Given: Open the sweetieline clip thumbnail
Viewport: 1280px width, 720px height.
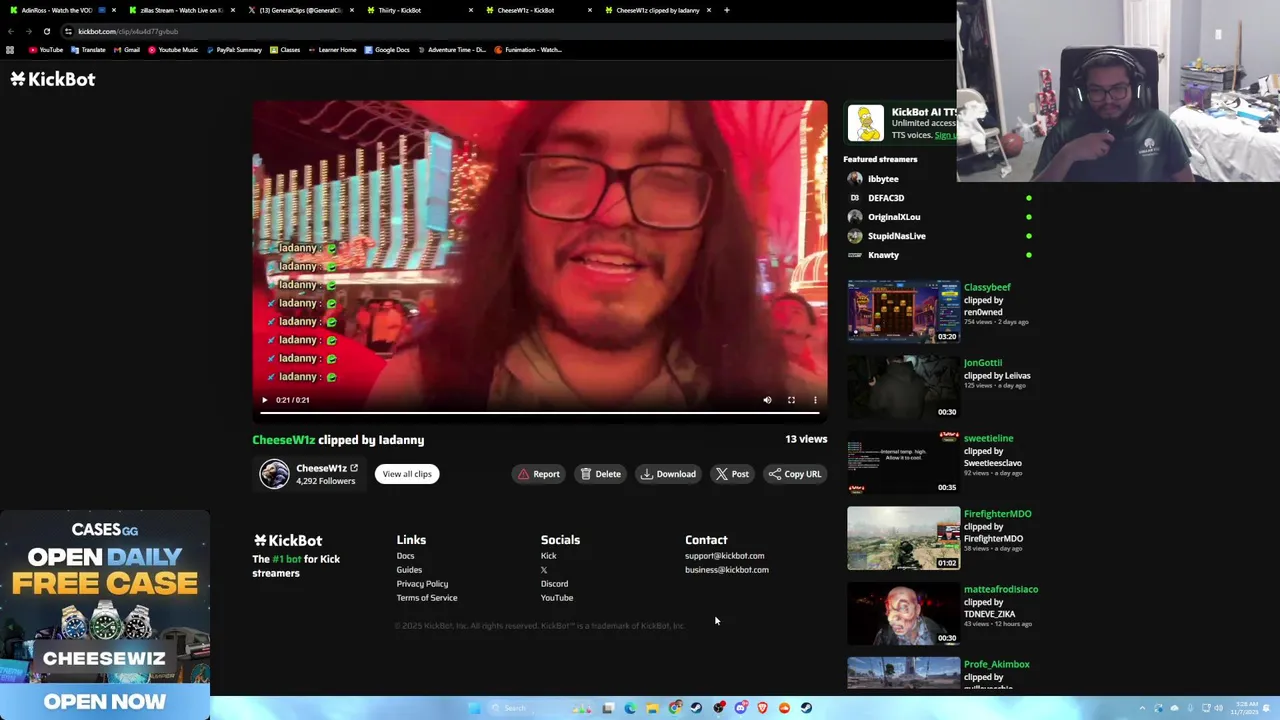Looking at the screenshot, I should (903, 462).
